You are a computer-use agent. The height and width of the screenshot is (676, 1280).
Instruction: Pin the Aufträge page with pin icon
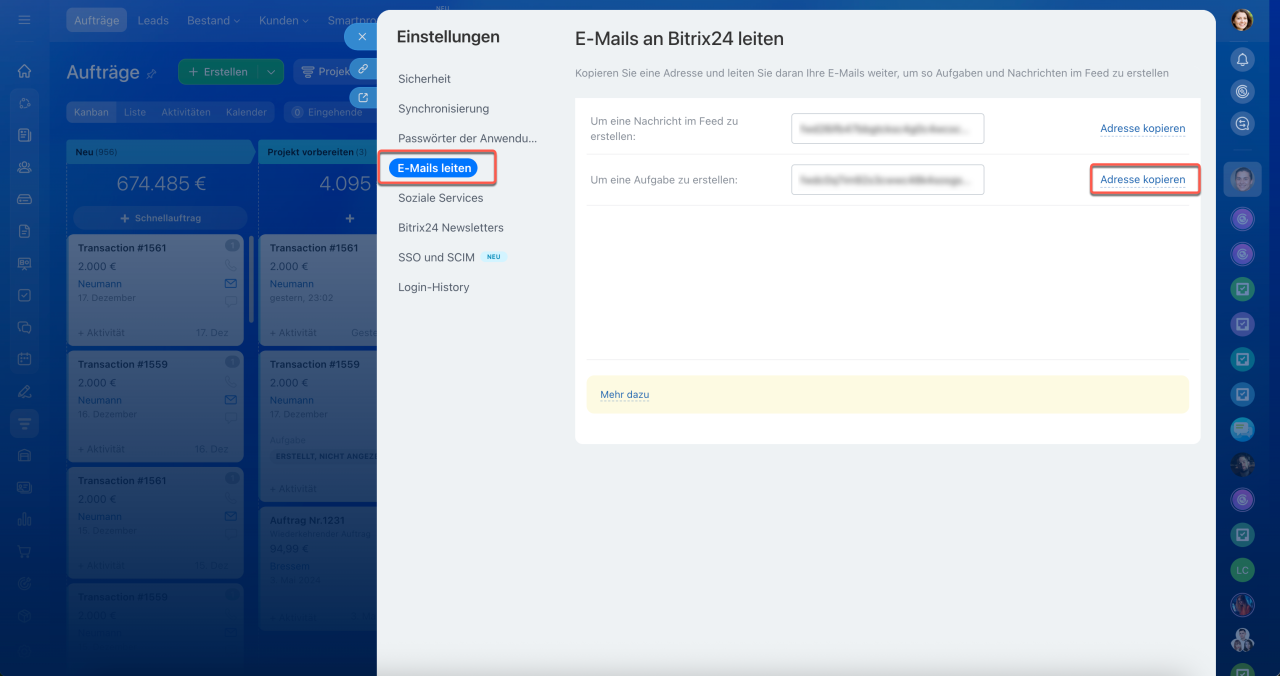coord(152,73)
